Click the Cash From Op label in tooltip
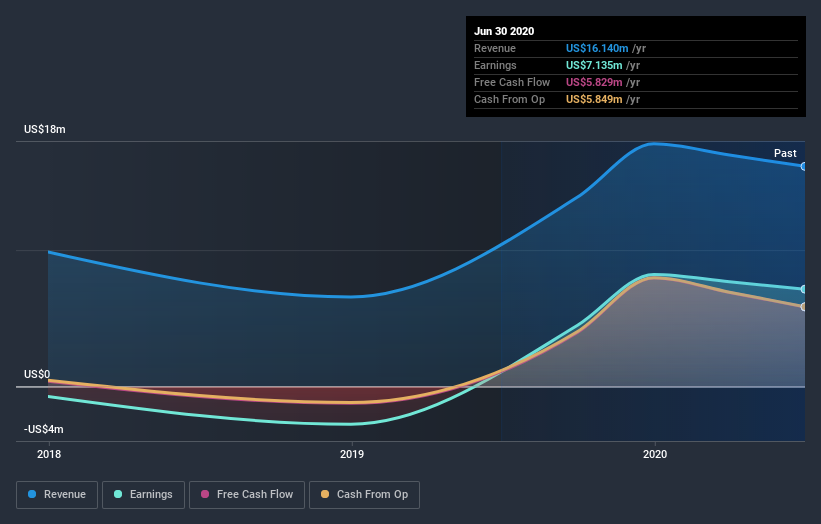821x524 pixels. pos(509,99)
